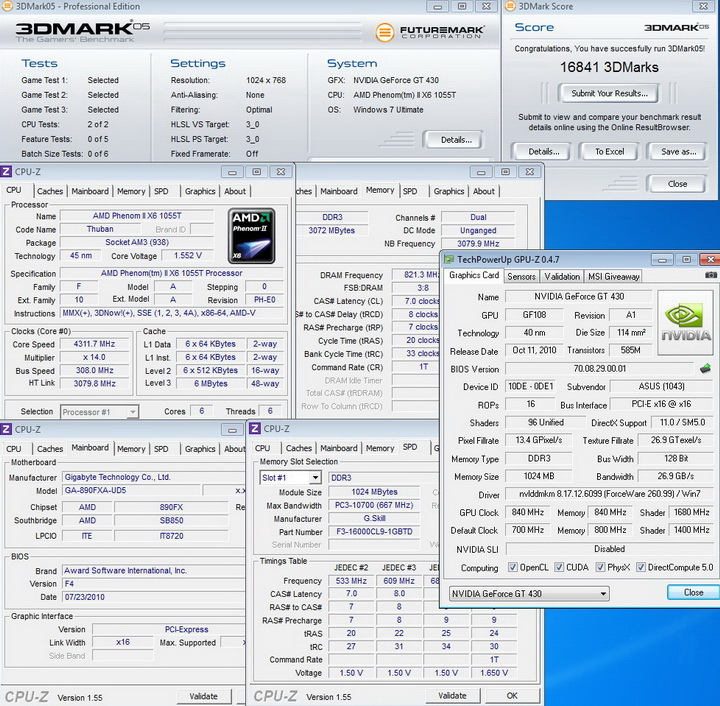Click the To Excel button

coord(609,151)
